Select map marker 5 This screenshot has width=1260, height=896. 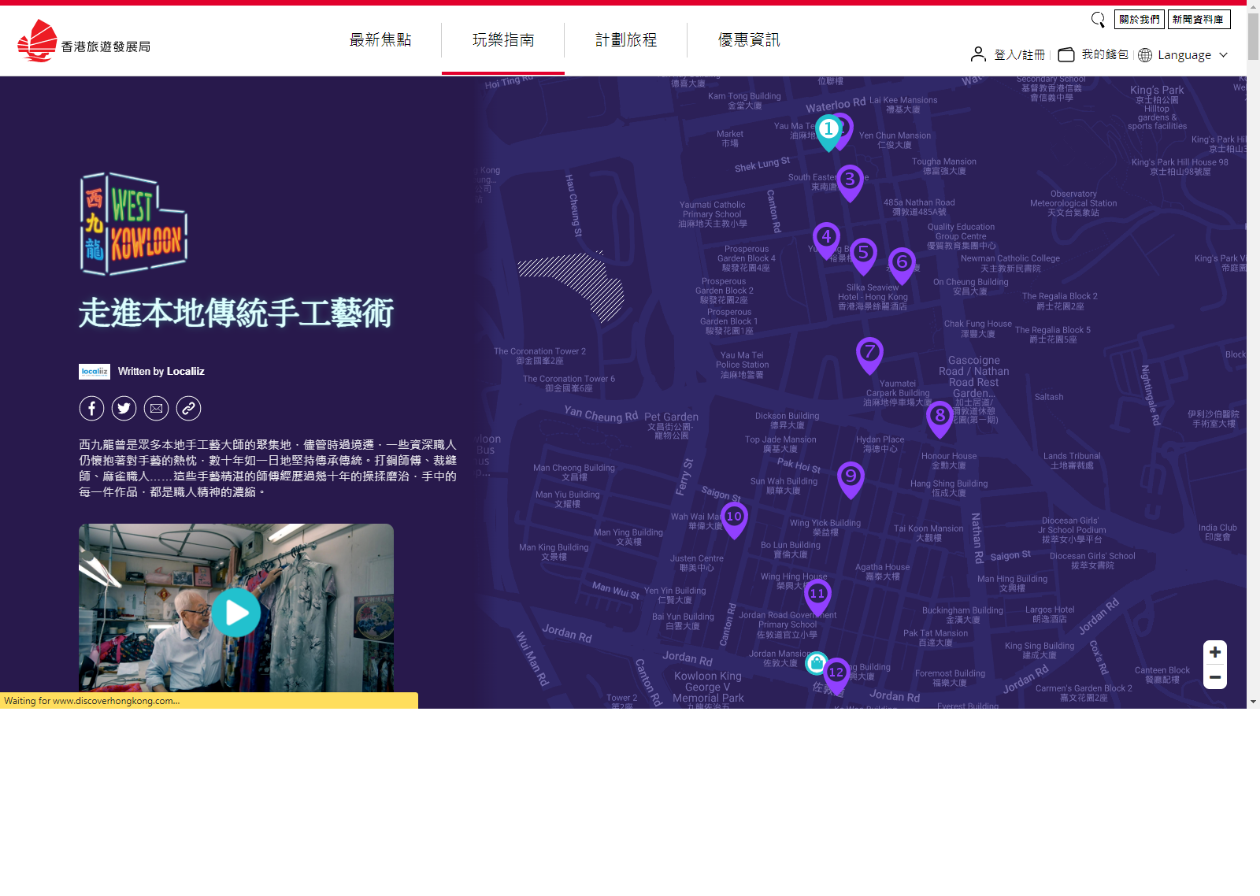pos(863,256)
